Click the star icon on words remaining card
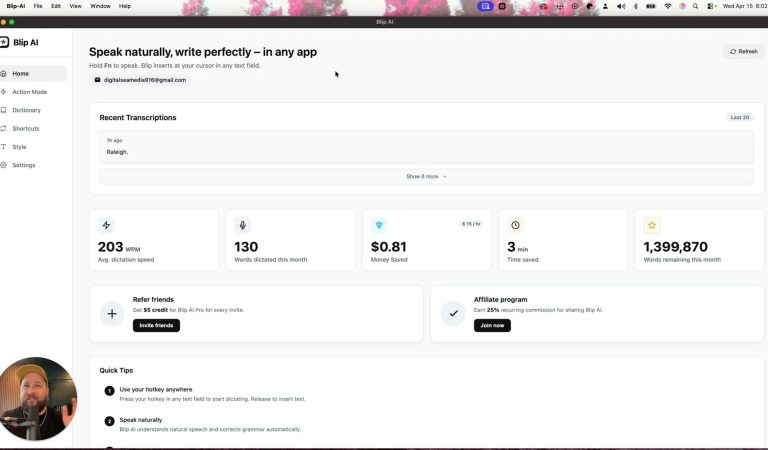Viewport: 768px width, 450px height. (x=652, y=225)
